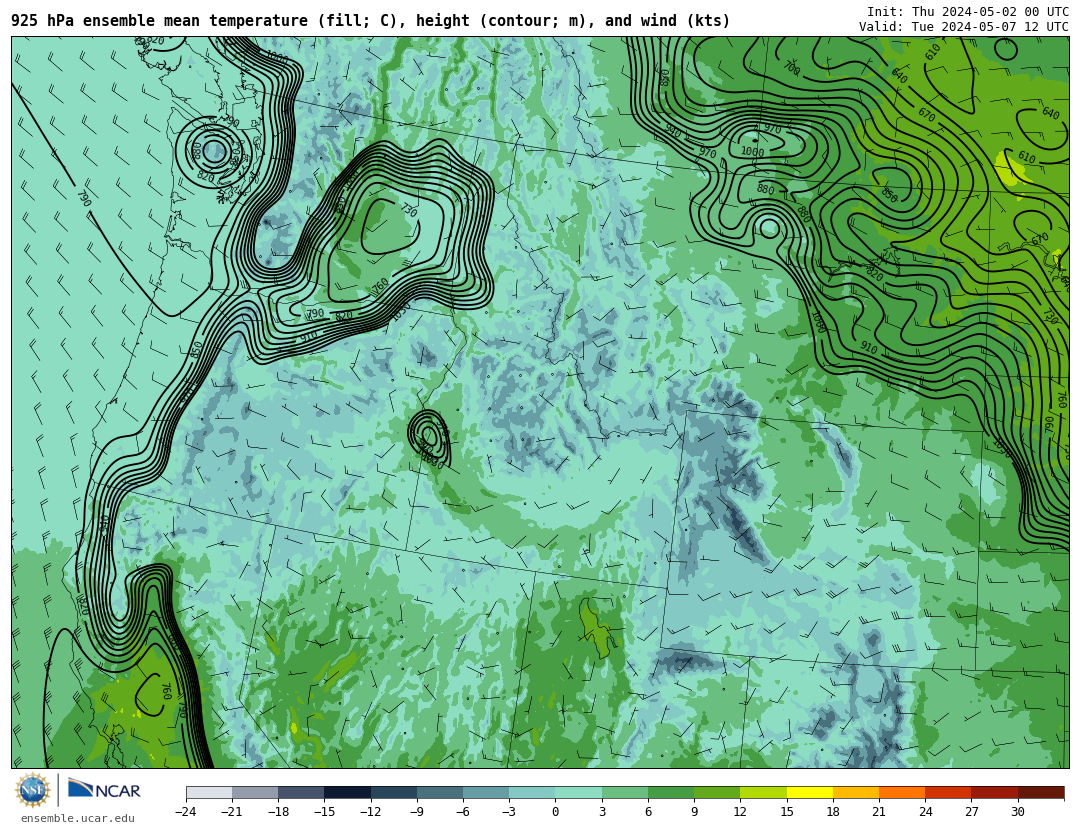Pick the colorbar segment between 0 and 3

pos(579,792)
